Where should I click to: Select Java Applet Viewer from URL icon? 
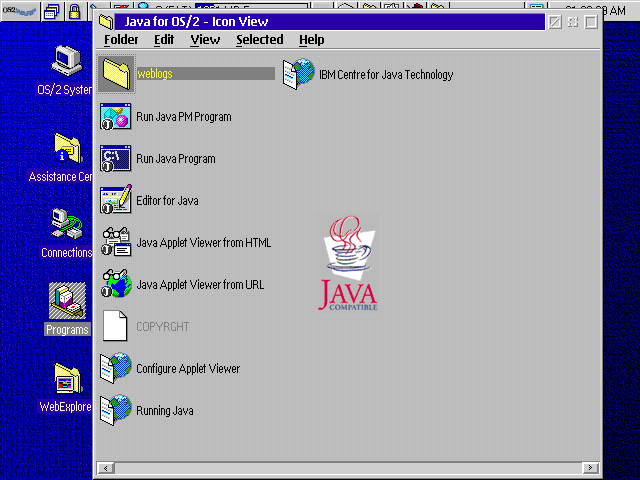tap(116, 284)
